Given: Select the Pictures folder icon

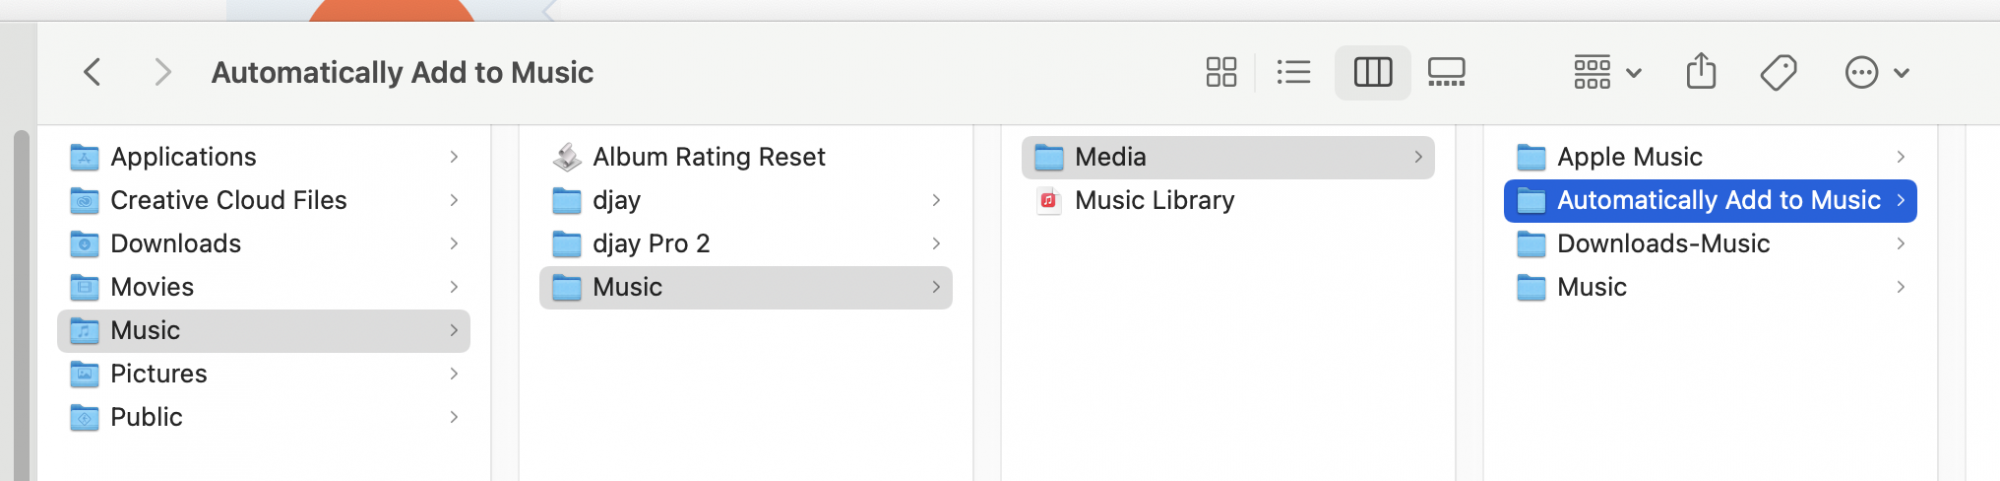Looking at the screenshot, I should coord(85,374).
